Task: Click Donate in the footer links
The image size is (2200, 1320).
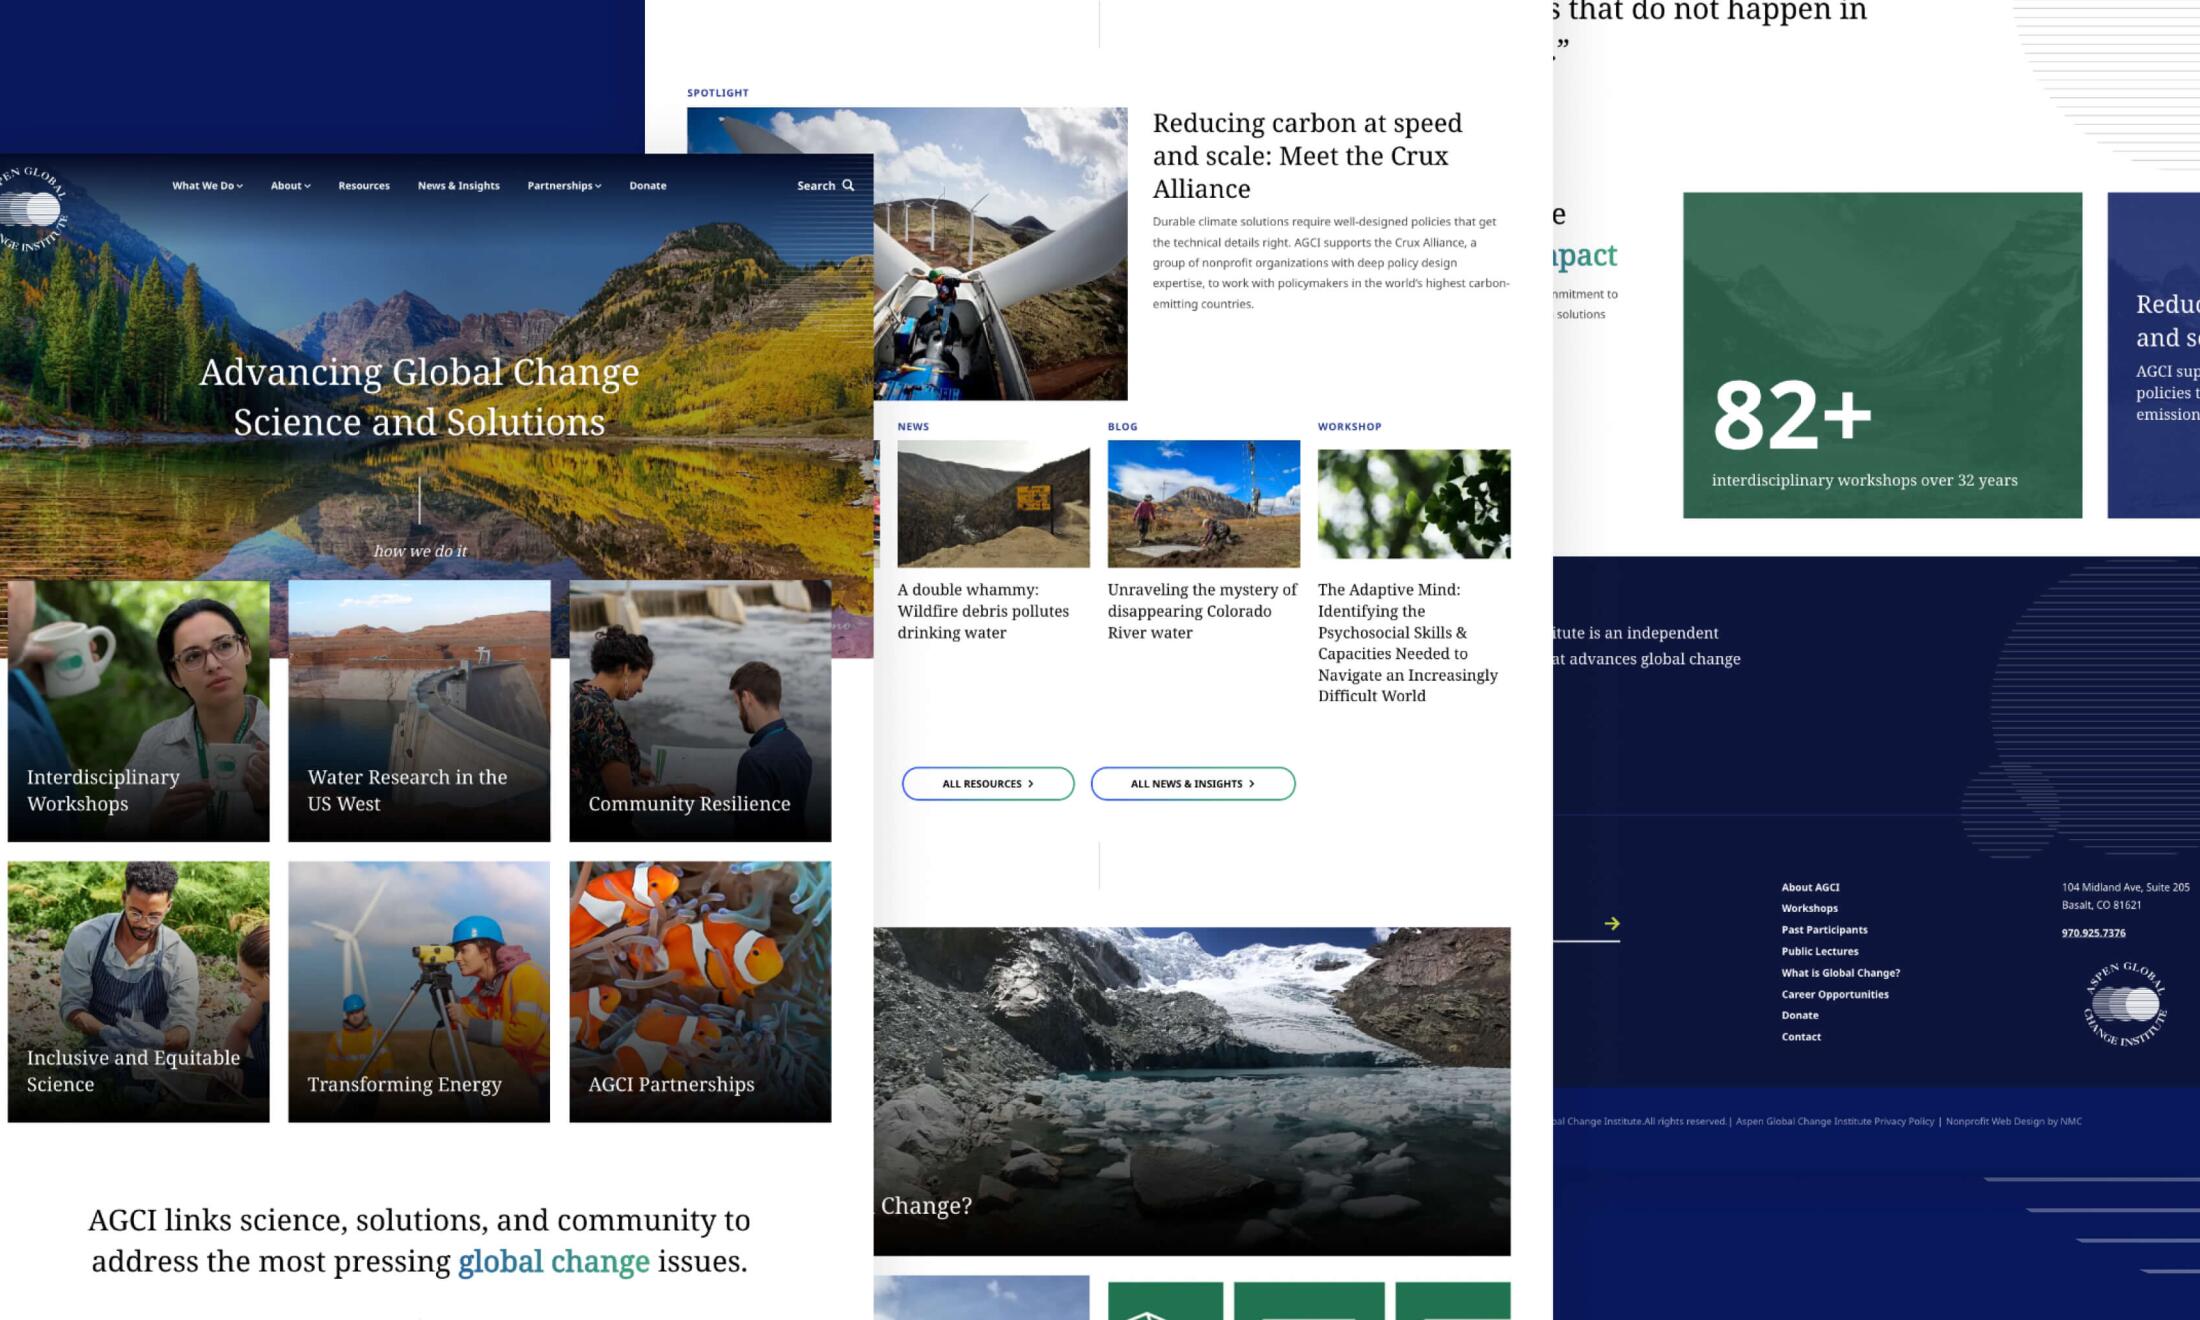Action: [x=1800, y=1015]
